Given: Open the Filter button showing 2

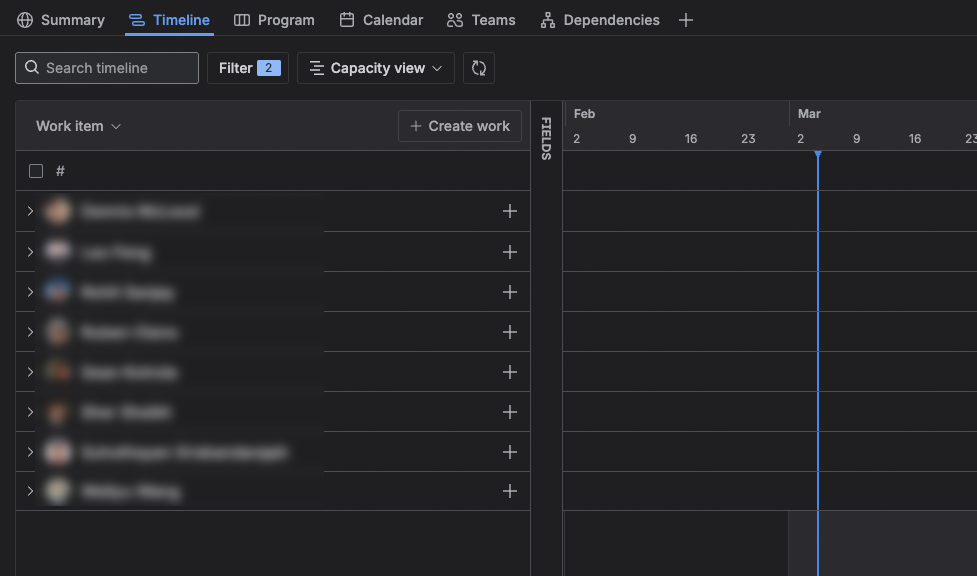Looking at the screenshot, I should [x=248, y=68].
